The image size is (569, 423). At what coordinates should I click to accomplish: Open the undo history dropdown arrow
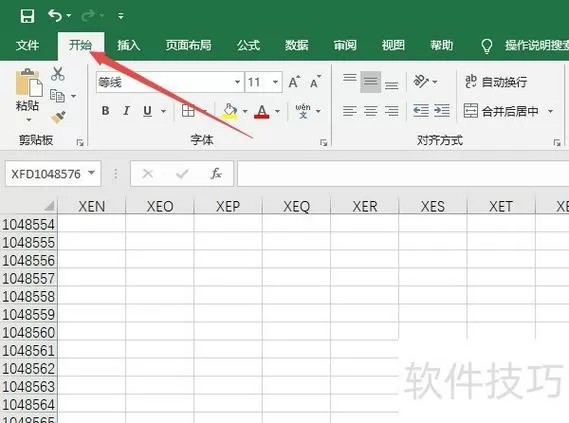pyautogui.click(x=69, y=16)
